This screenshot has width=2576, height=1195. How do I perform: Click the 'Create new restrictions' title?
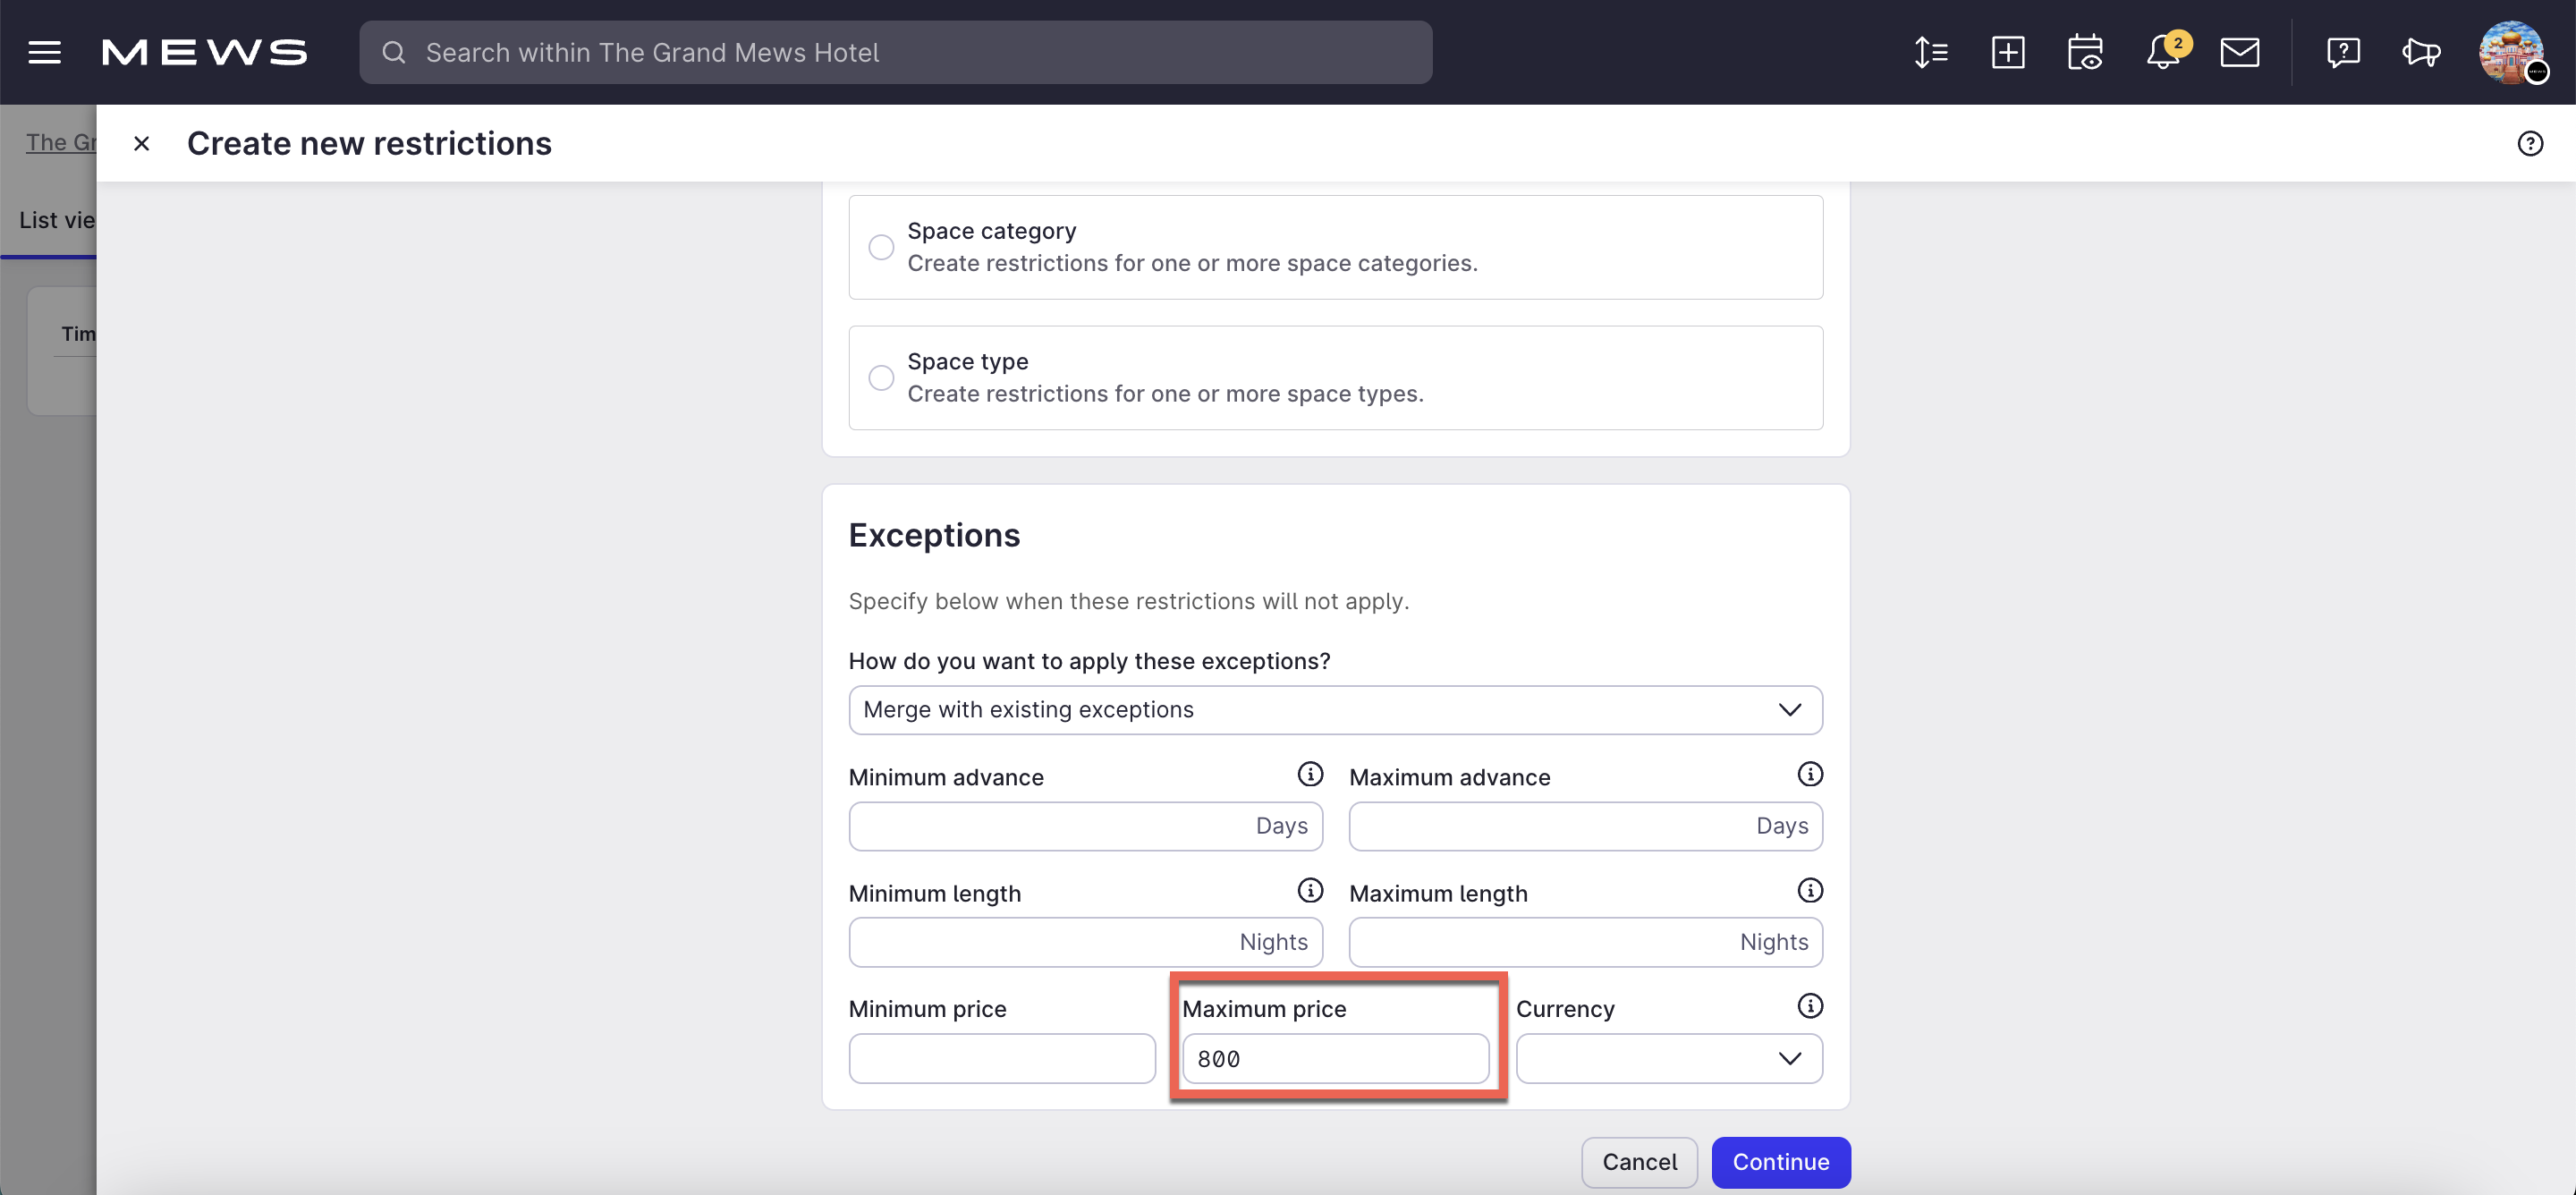pos(369,144)
